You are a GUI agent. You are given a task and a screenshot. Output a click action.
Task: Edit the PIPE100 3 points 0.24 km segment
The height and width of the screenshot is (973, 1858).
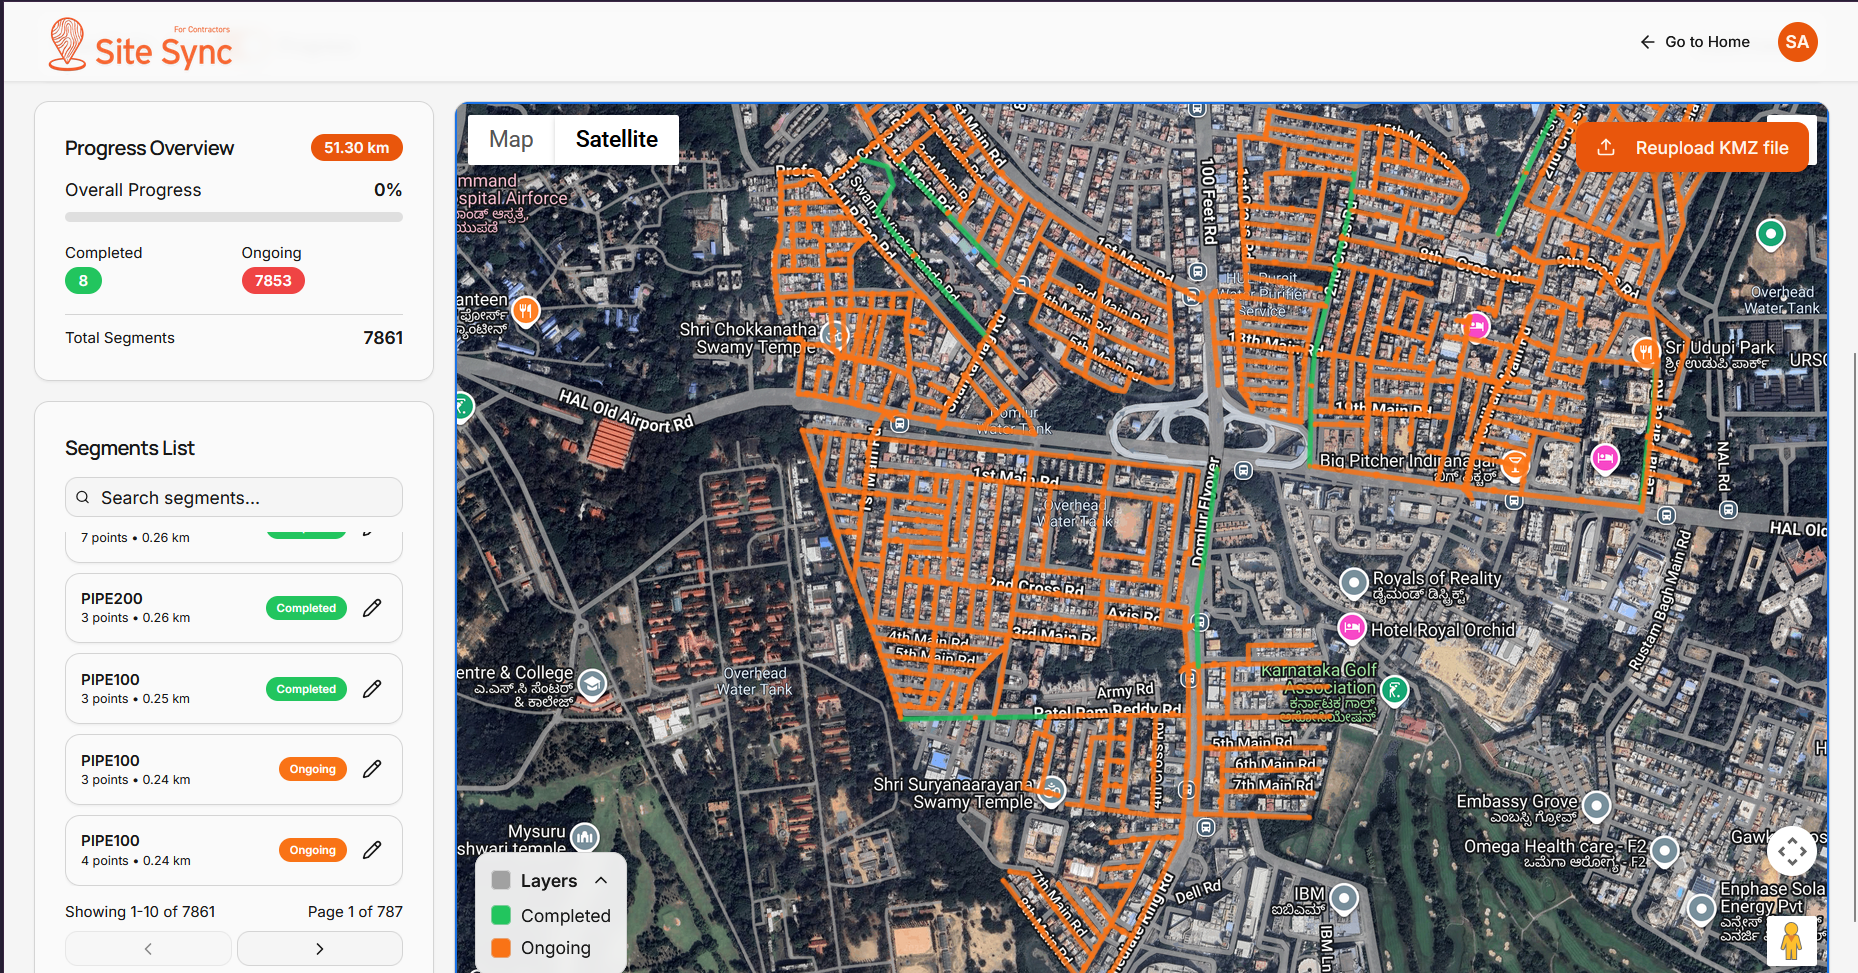click(372, 769)
